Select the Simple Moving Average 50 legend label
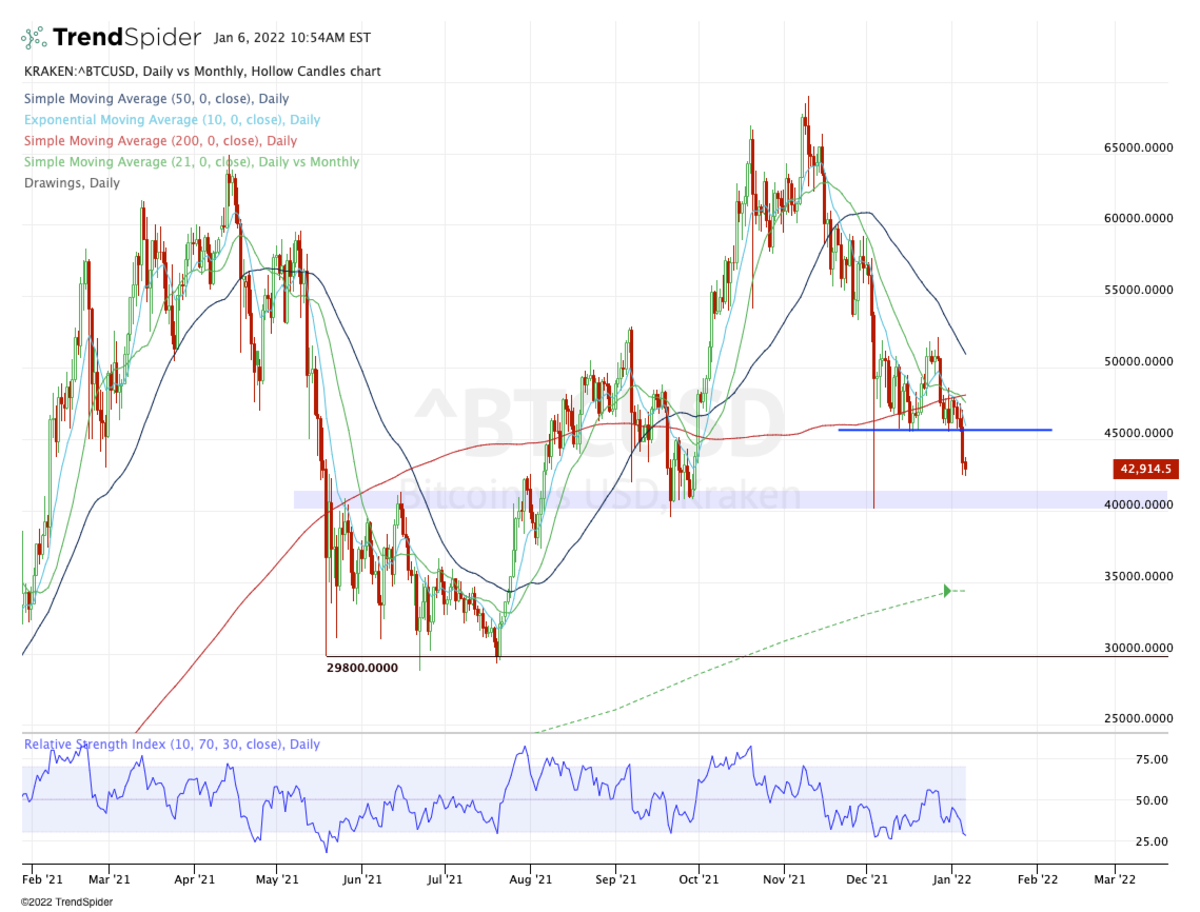This screenshot has width=1200, height=912. (x=157, y=99)
